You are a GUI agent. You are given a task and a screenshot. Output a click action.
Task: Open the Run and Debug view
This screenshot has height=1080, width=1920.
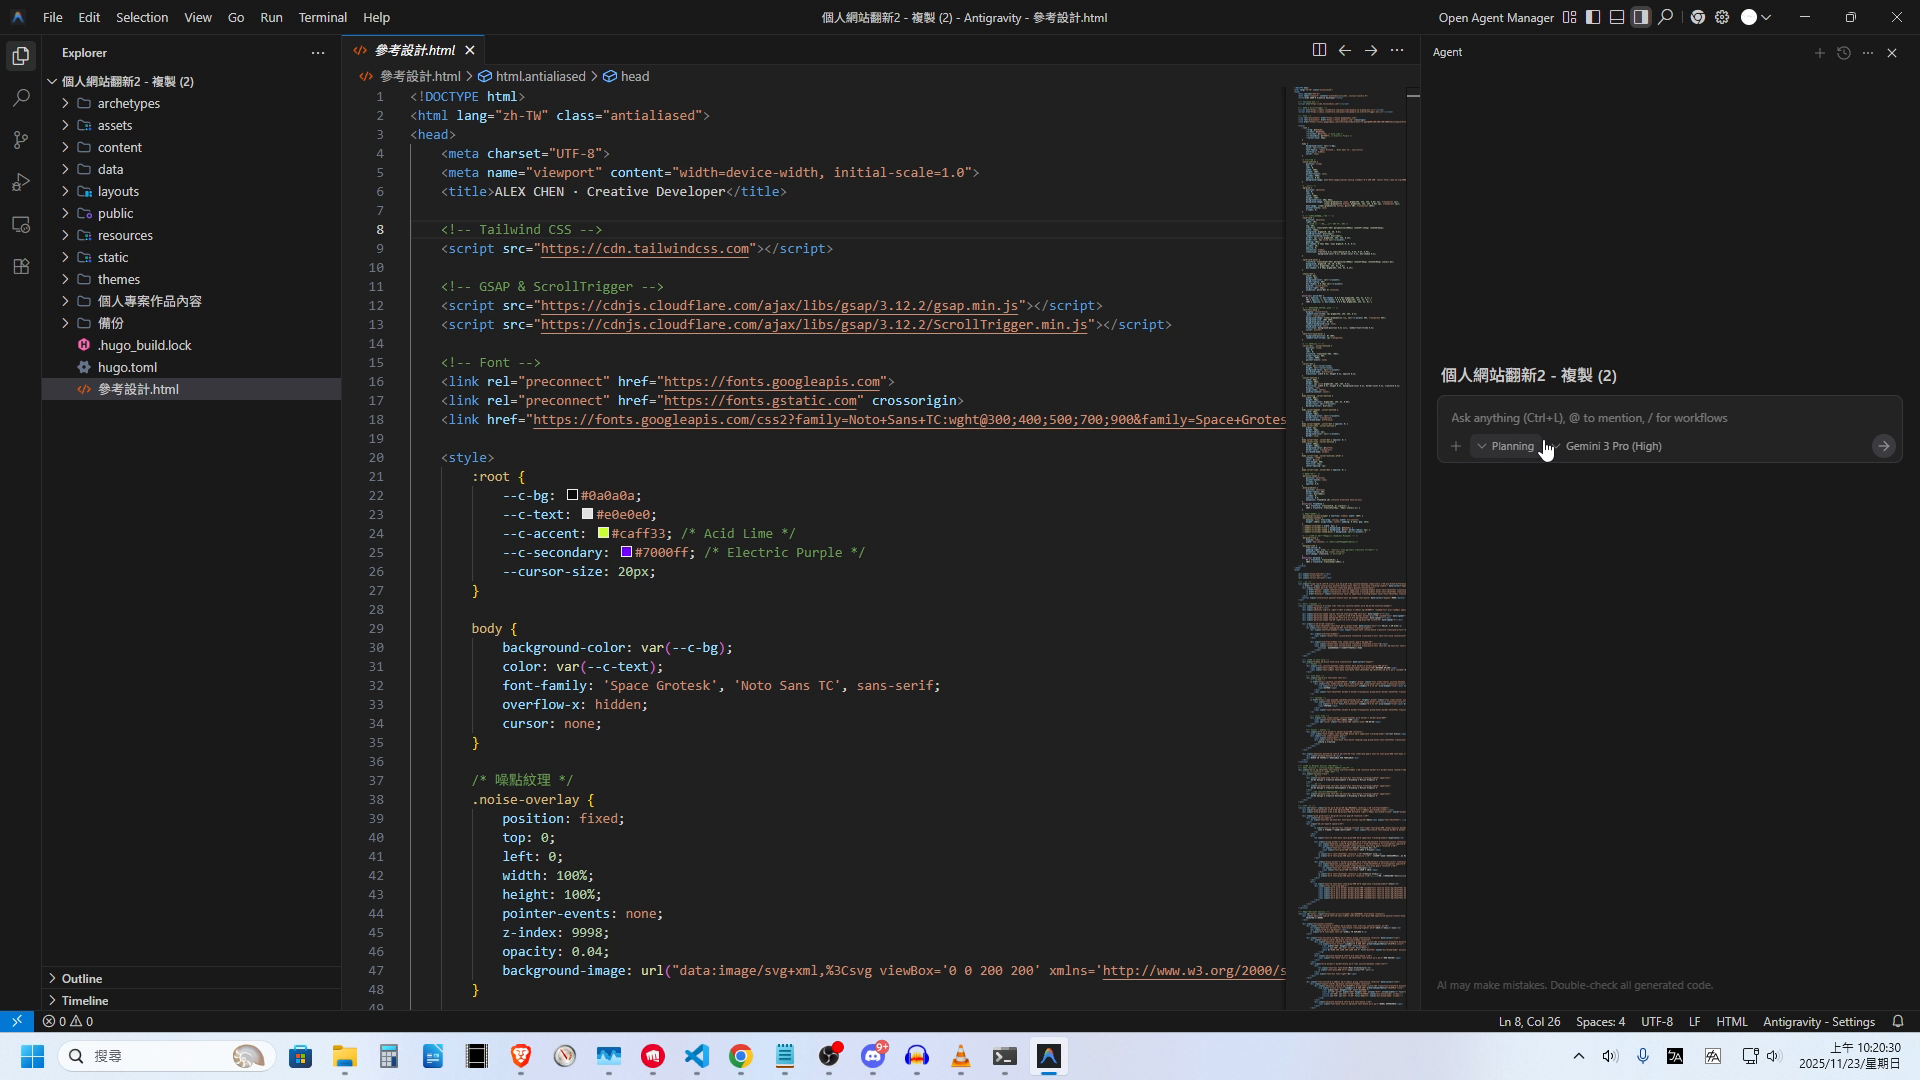pyautogui.click(x=21, y=182)
